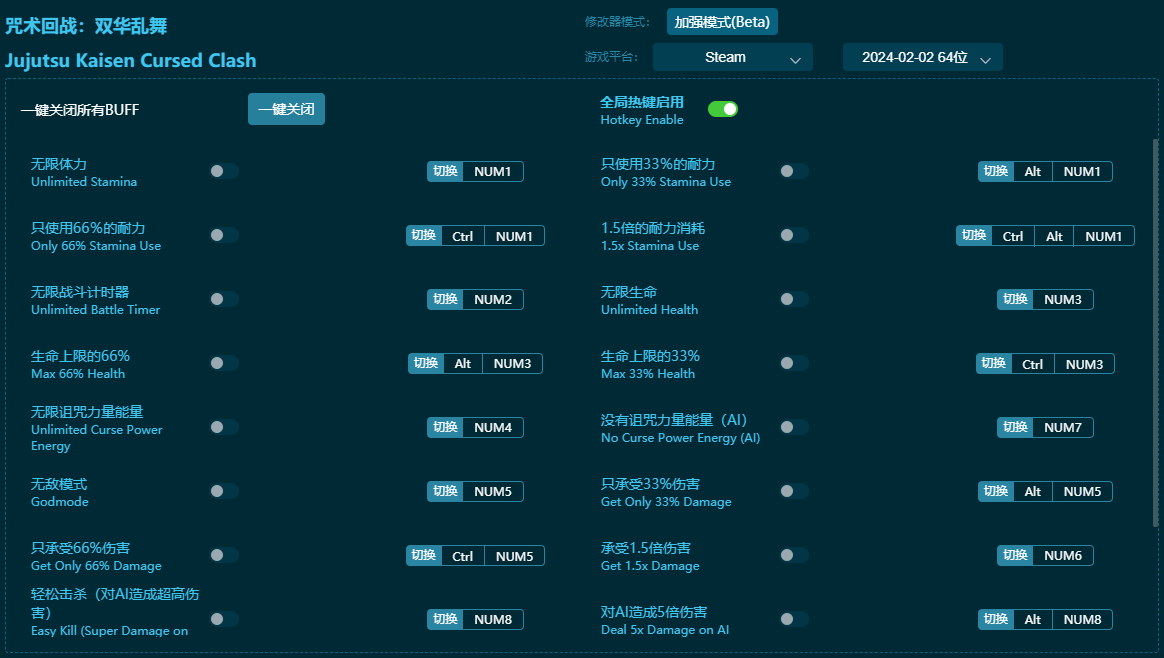Turn on Get 1.5x Damage toggle
The image size is (1164, 658).
point(794,554)
